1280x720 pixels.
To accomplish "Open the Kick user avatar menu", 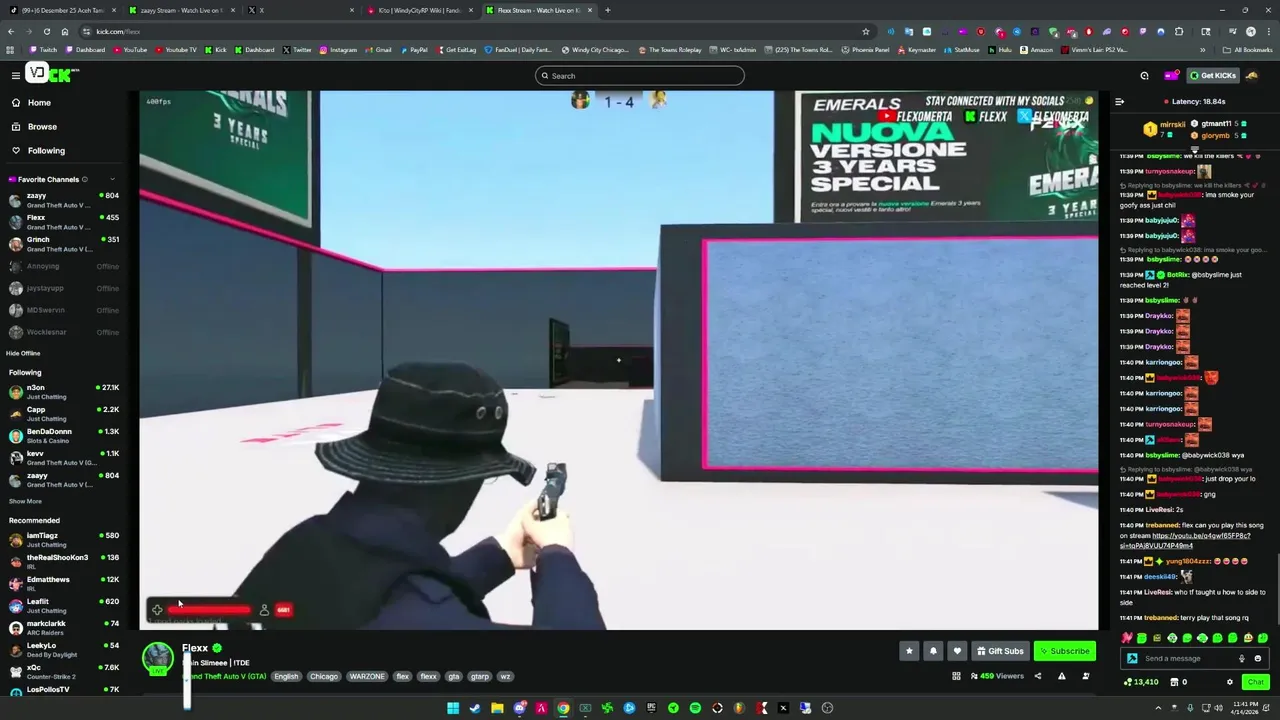I will click(x=1252, y=75).
